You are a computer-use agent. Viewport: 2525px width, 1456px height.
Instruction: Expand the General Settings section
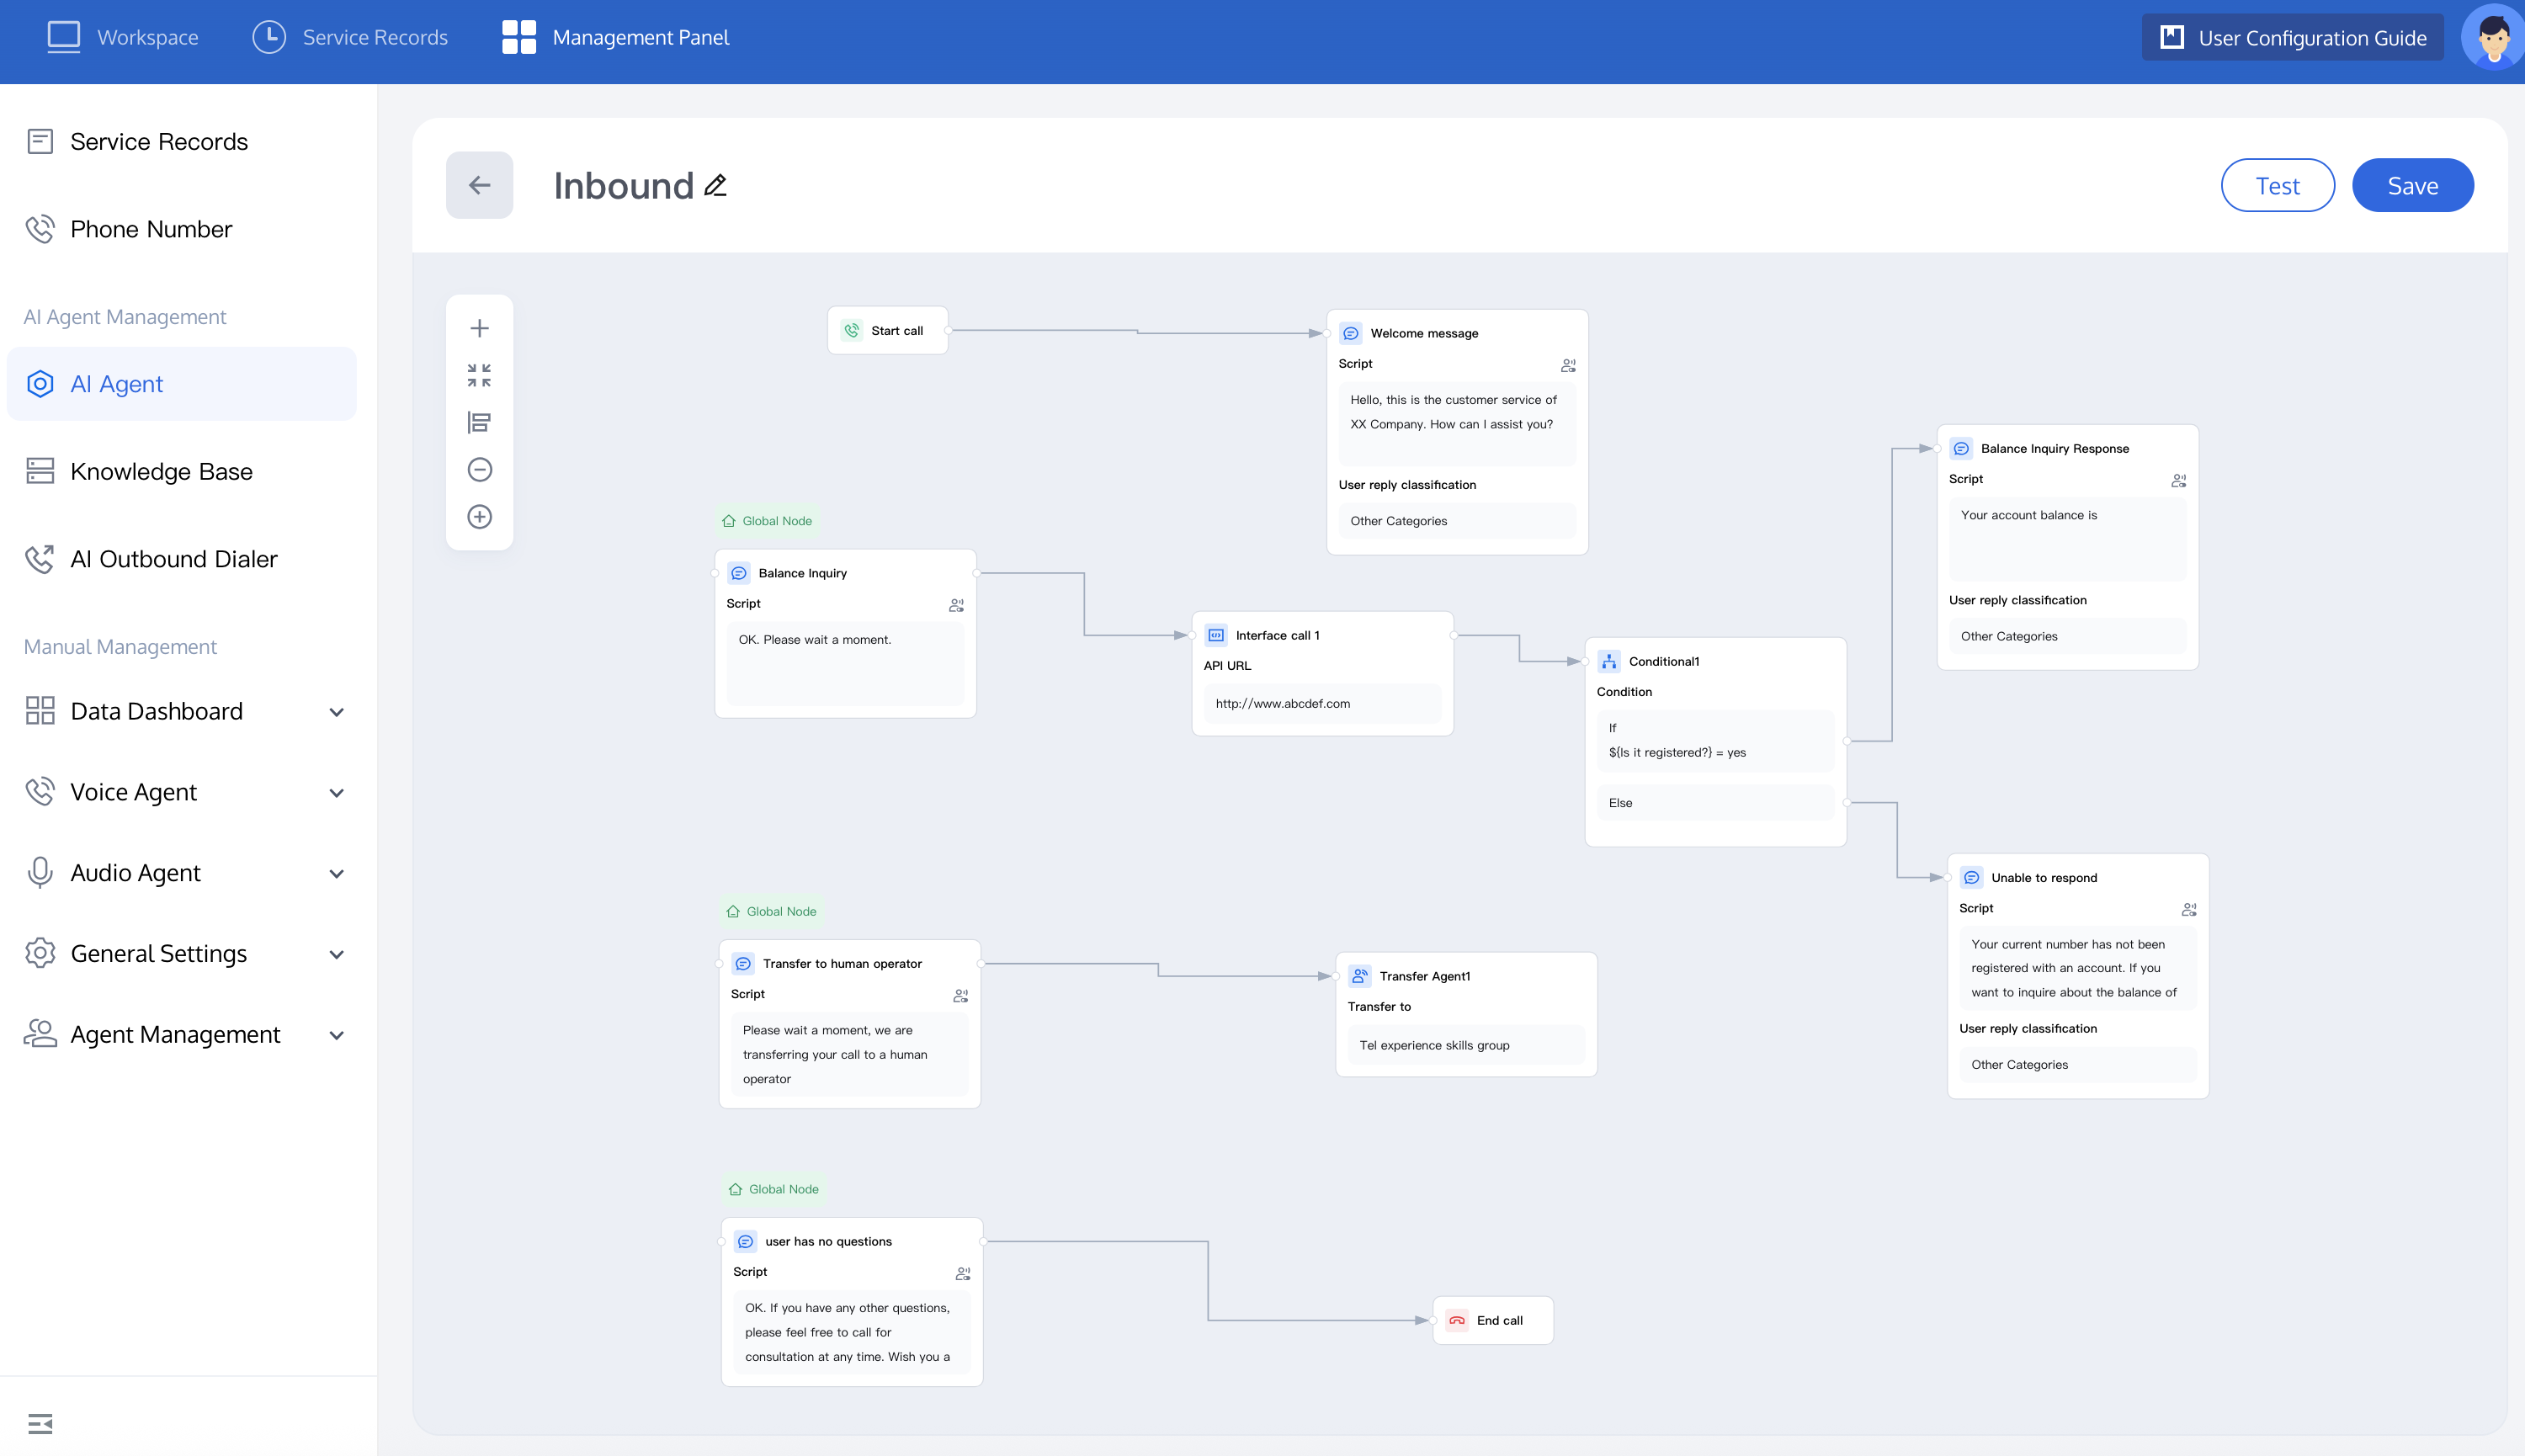336,954
